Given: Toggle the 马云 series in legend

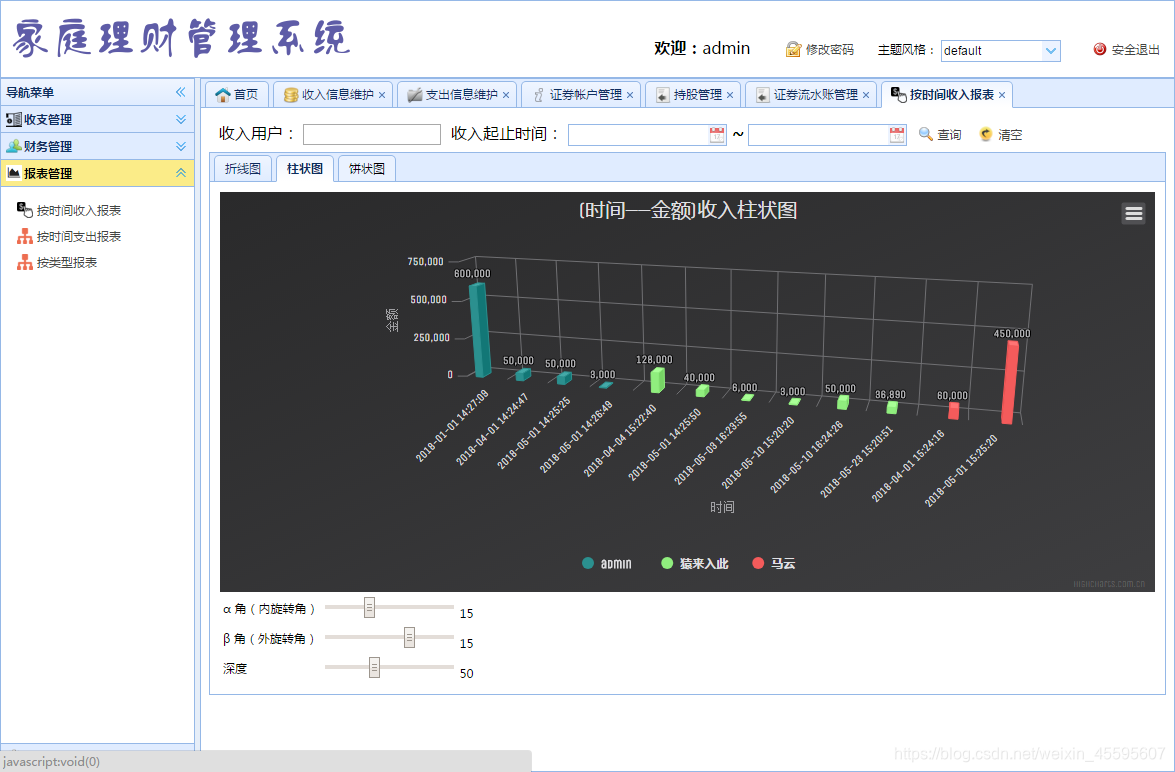Looking at the screenshot, I should pos(774,564).
